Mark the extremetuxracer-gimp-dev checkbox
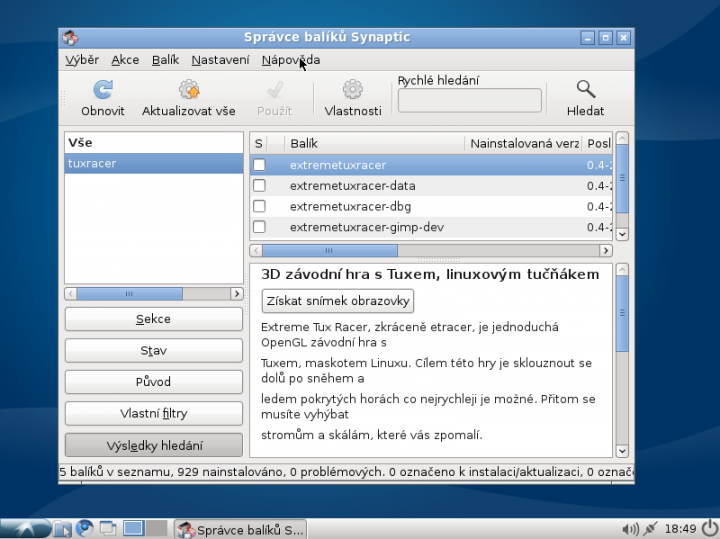 (x=259, y=227)
